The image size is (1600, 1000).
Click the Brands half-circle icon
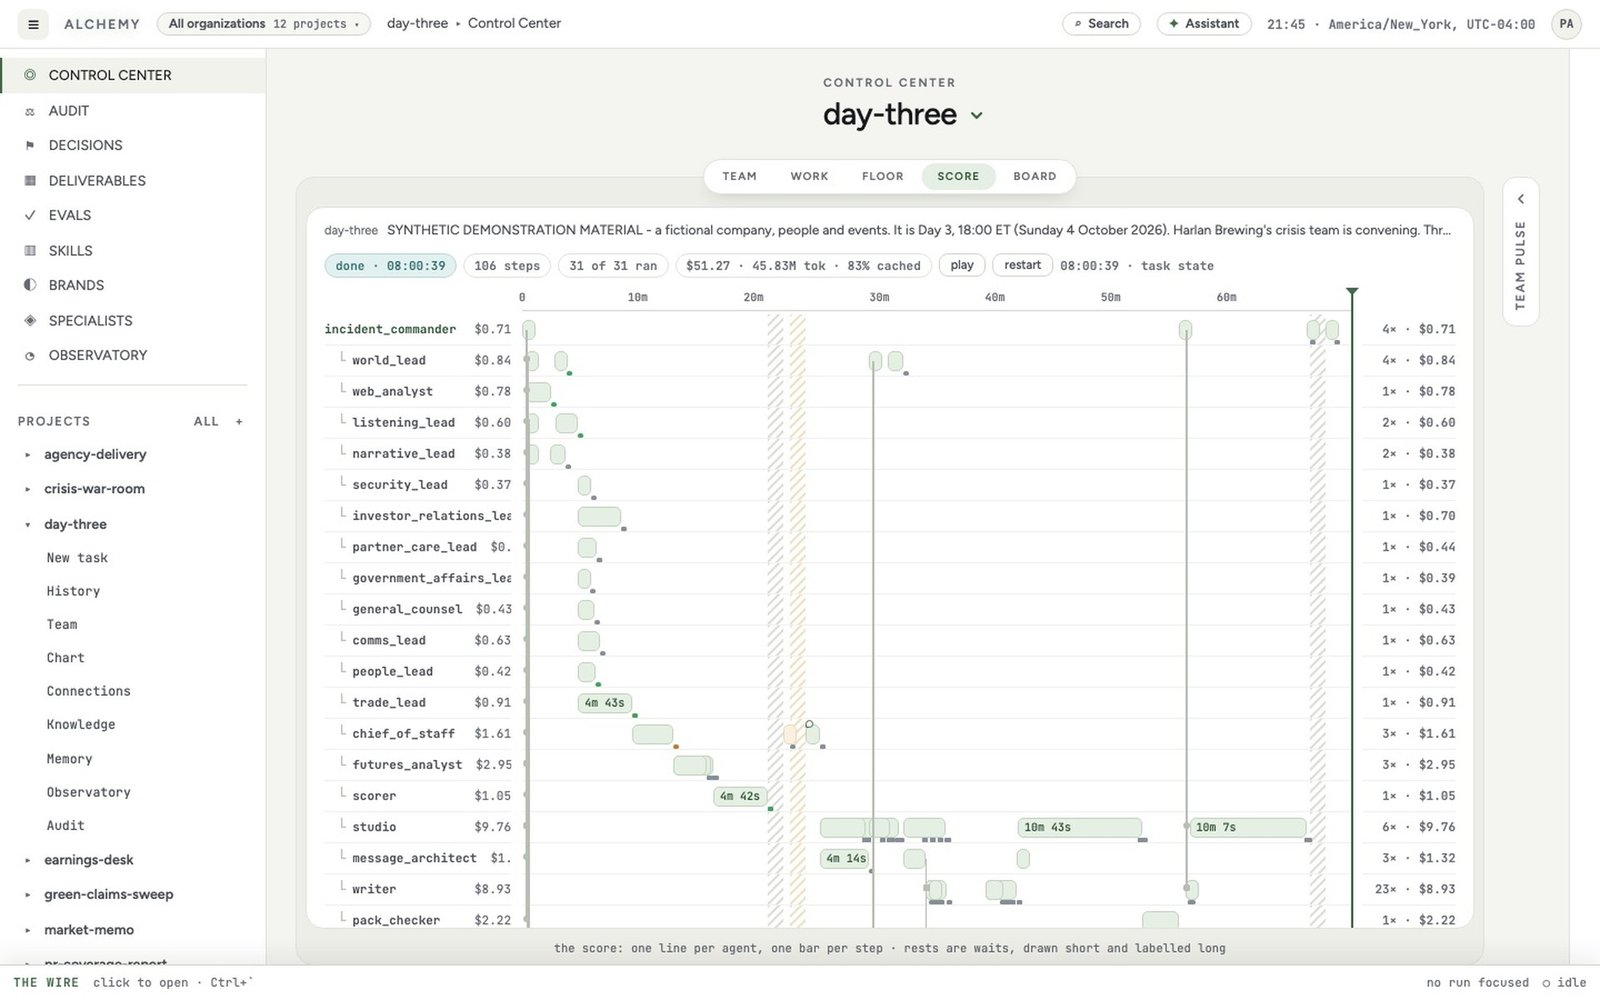tap(30, 286)
